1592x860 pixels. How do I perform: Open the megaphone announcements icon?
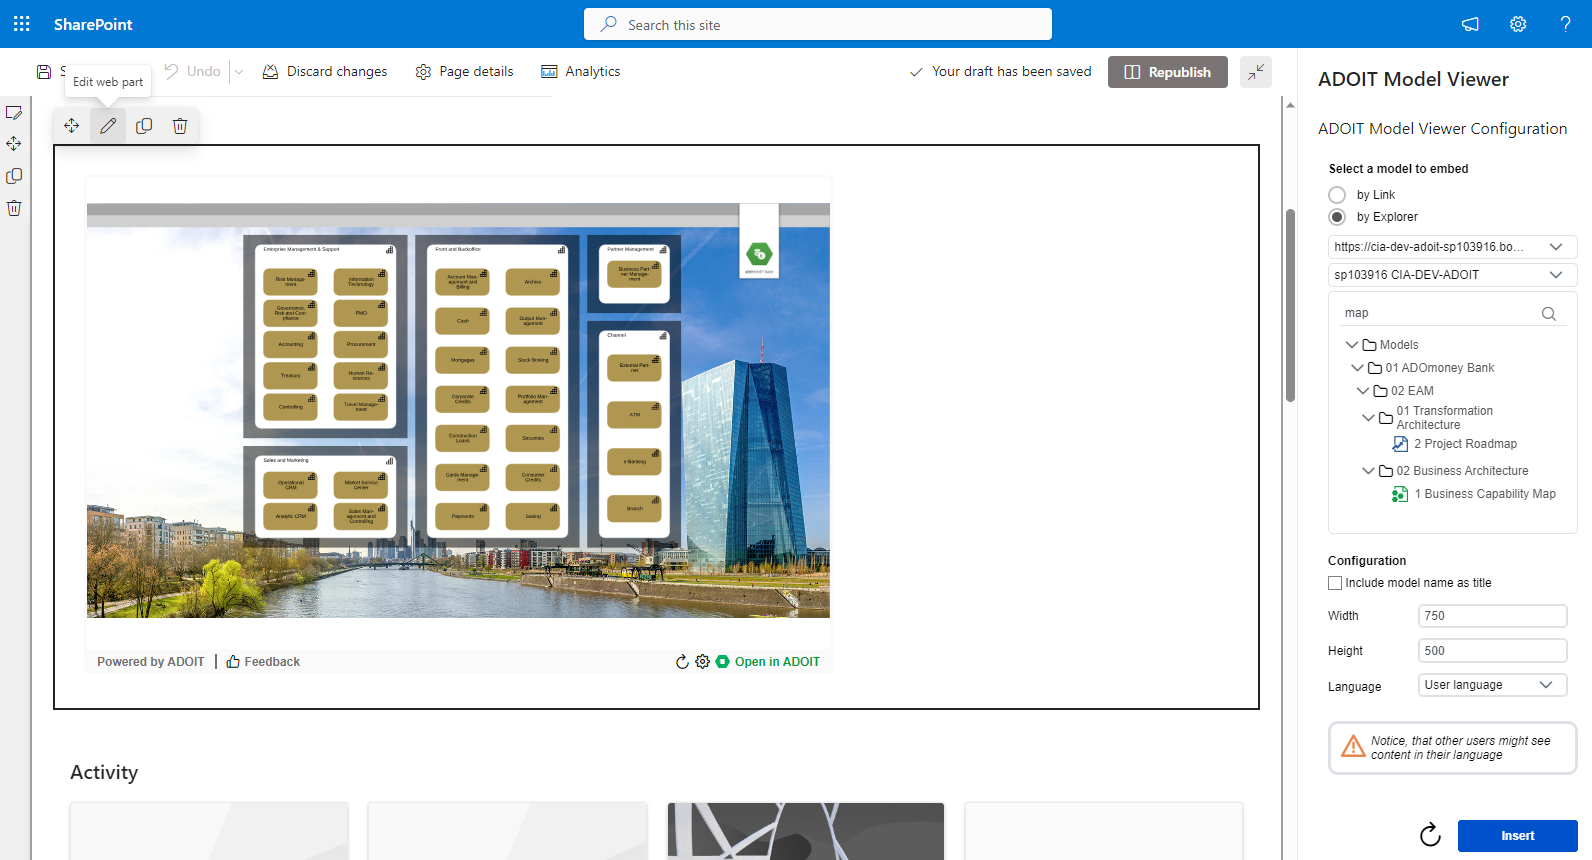[1470, 24]
